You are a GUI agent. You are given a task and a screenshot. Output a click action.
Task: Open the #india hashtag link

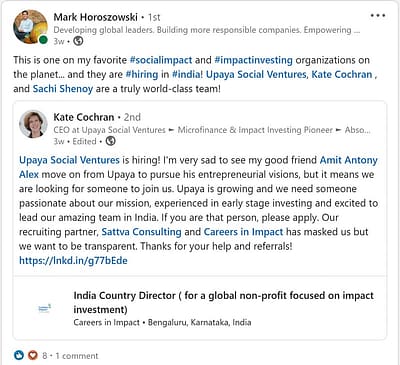187,74
